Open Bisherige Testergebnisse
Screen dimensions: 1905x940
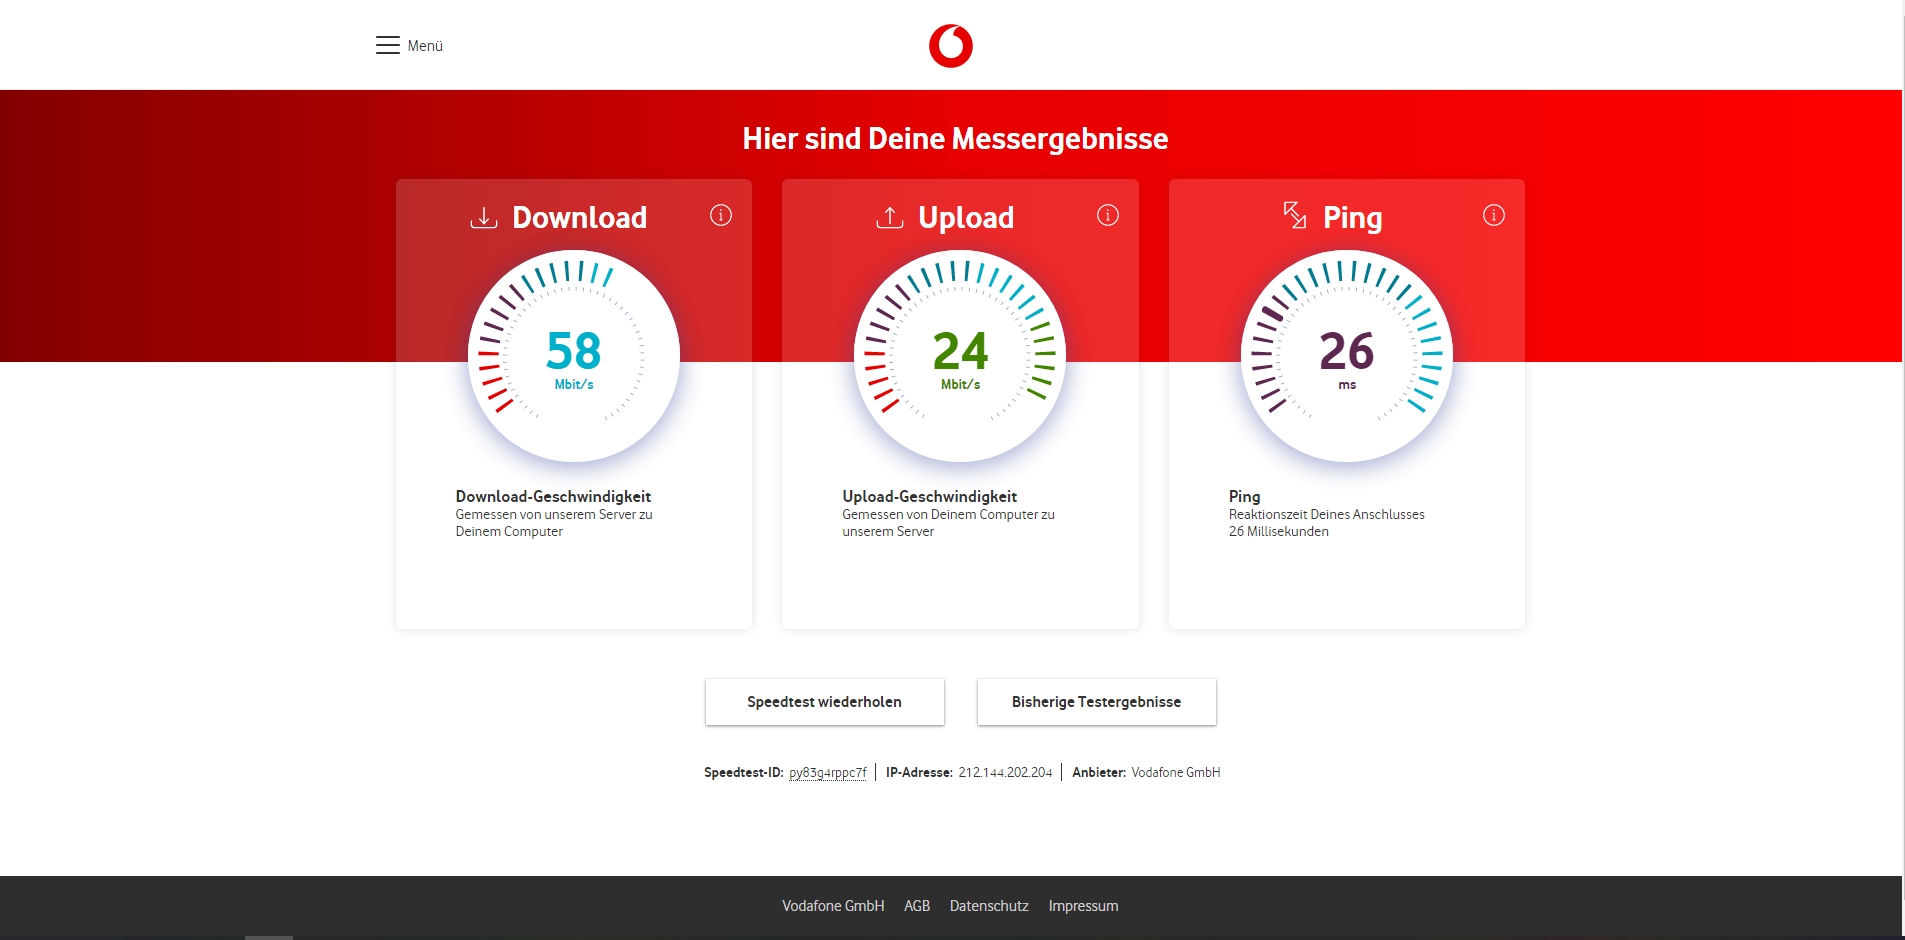[1097, 702]
